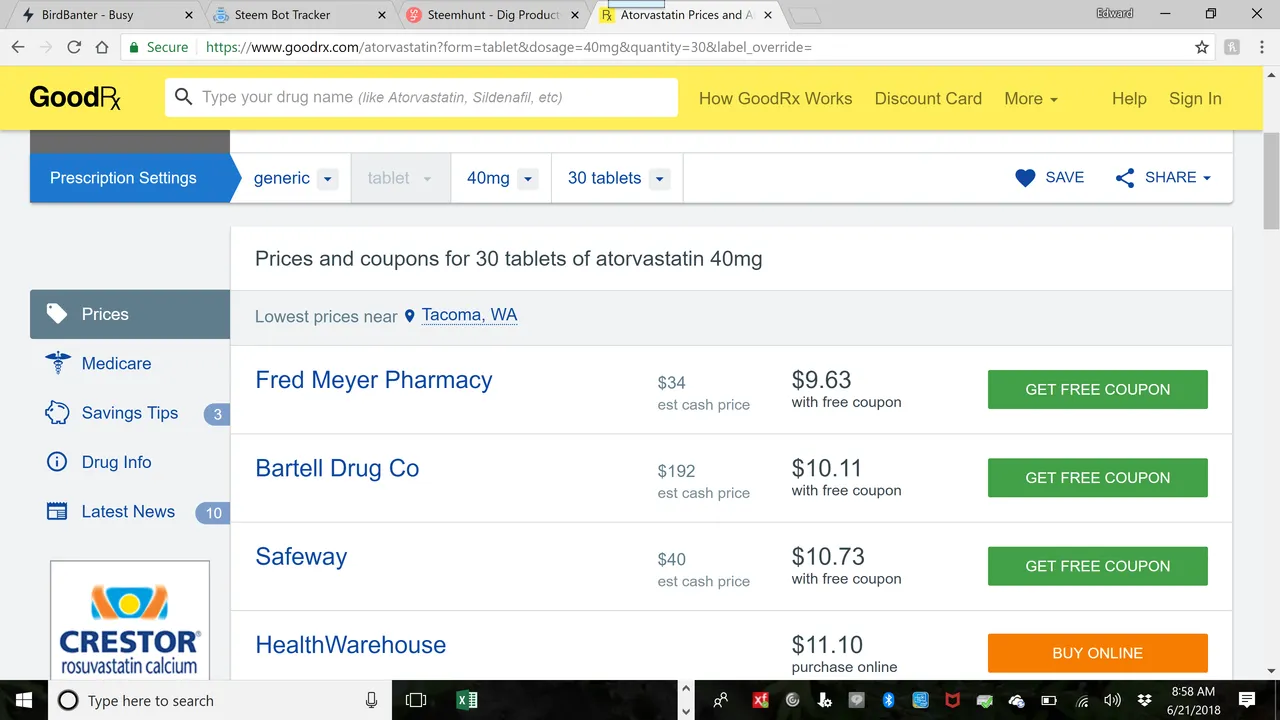This screenshot has height=720, width=1280.
Task: Click BUY ONLINE for HealthWarehouse
Action: (x=1097, y=653)
